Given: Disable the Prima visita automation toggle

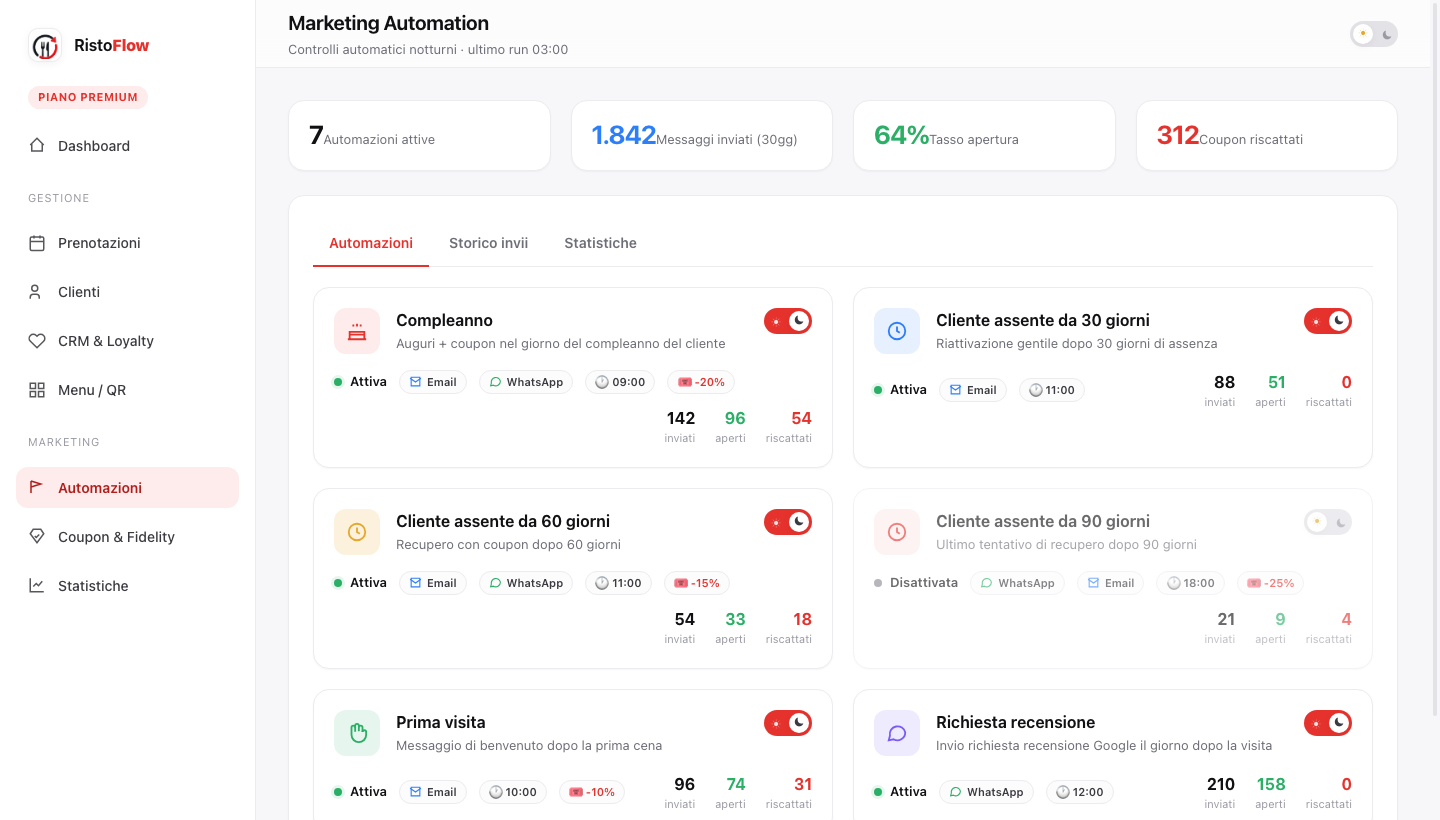Looking at the screenshot, I should click(x=788, y=723).
